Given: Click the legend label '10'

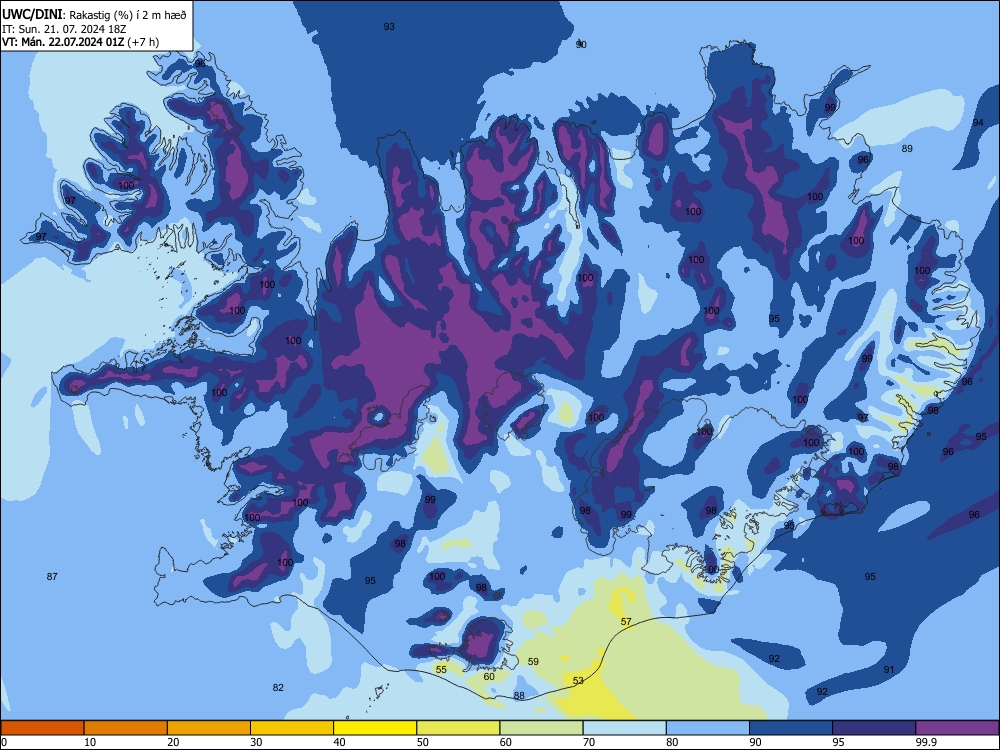Looking at the screenshot, I should (x=90, y=742).
